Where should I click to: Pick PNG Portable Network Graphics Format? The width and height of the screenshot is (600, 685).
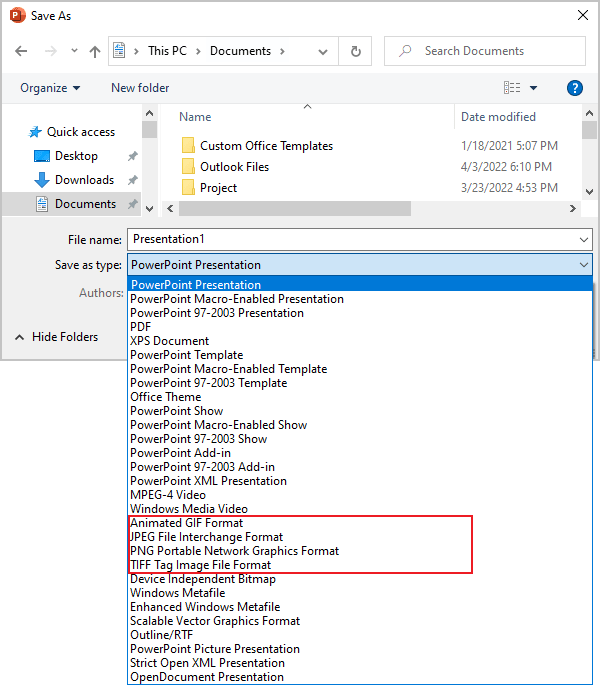[235, 551]
